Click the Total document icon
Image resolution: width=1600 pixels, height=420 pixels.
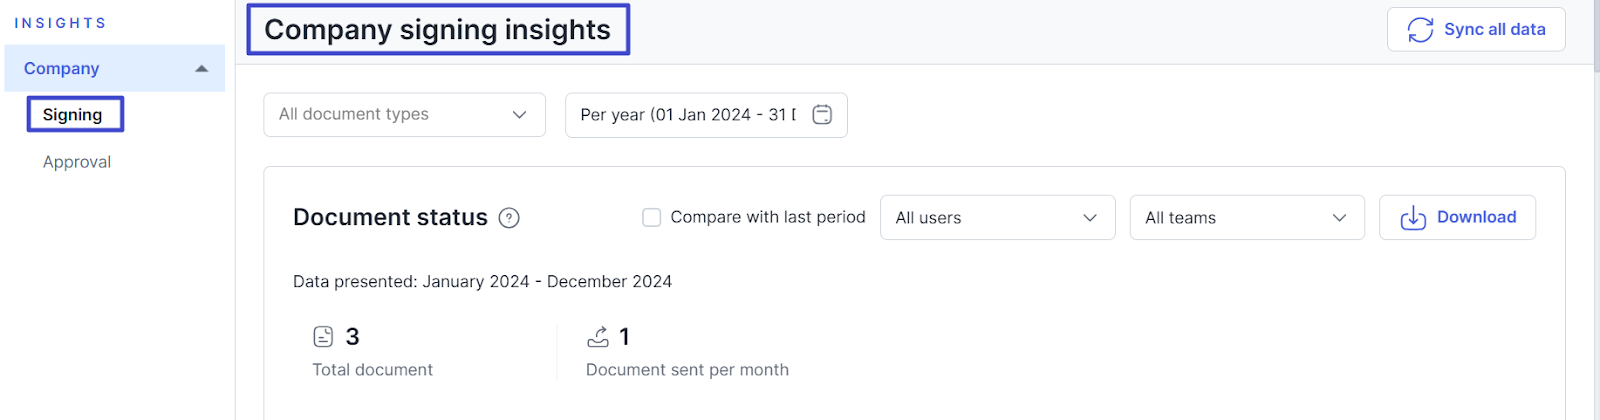(x=323, y=337)
